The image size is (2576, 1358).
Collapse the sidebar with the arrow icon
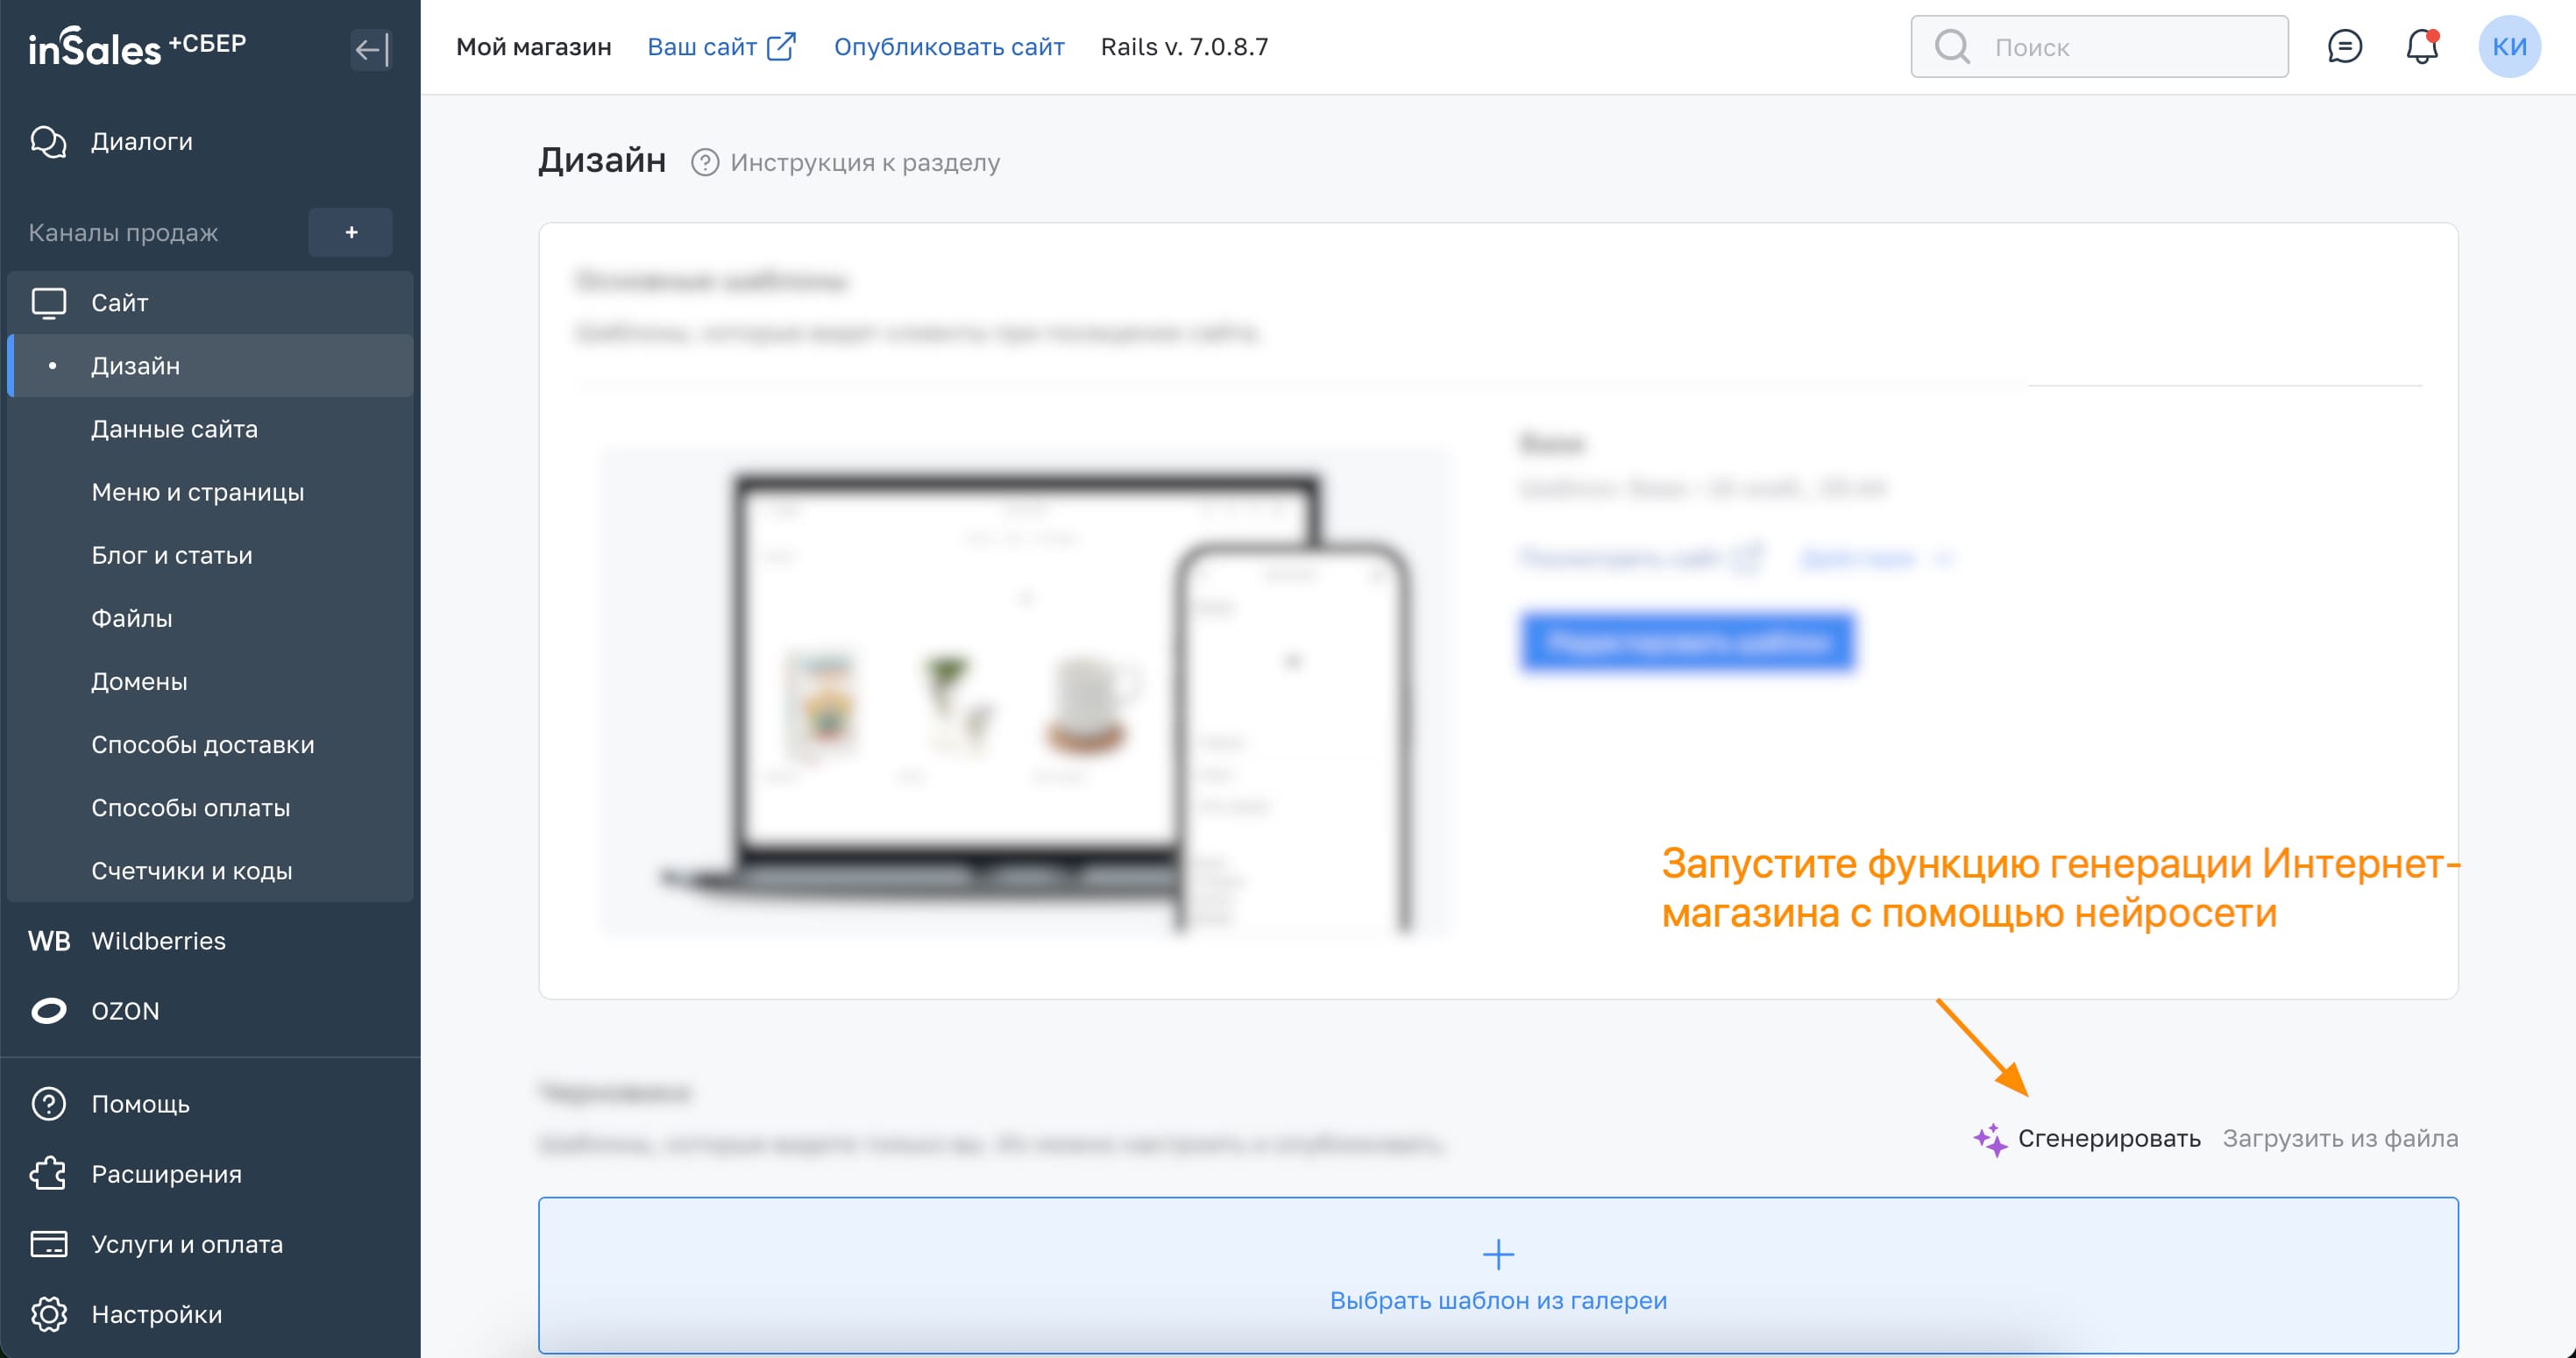[371, 49]
